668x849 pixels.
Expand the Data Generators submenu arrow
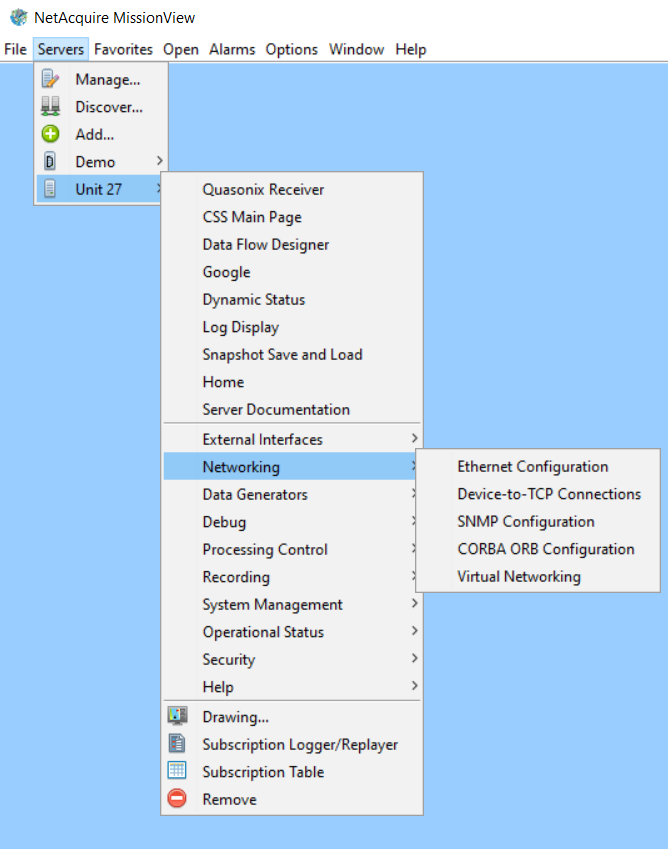pos(413,493)
